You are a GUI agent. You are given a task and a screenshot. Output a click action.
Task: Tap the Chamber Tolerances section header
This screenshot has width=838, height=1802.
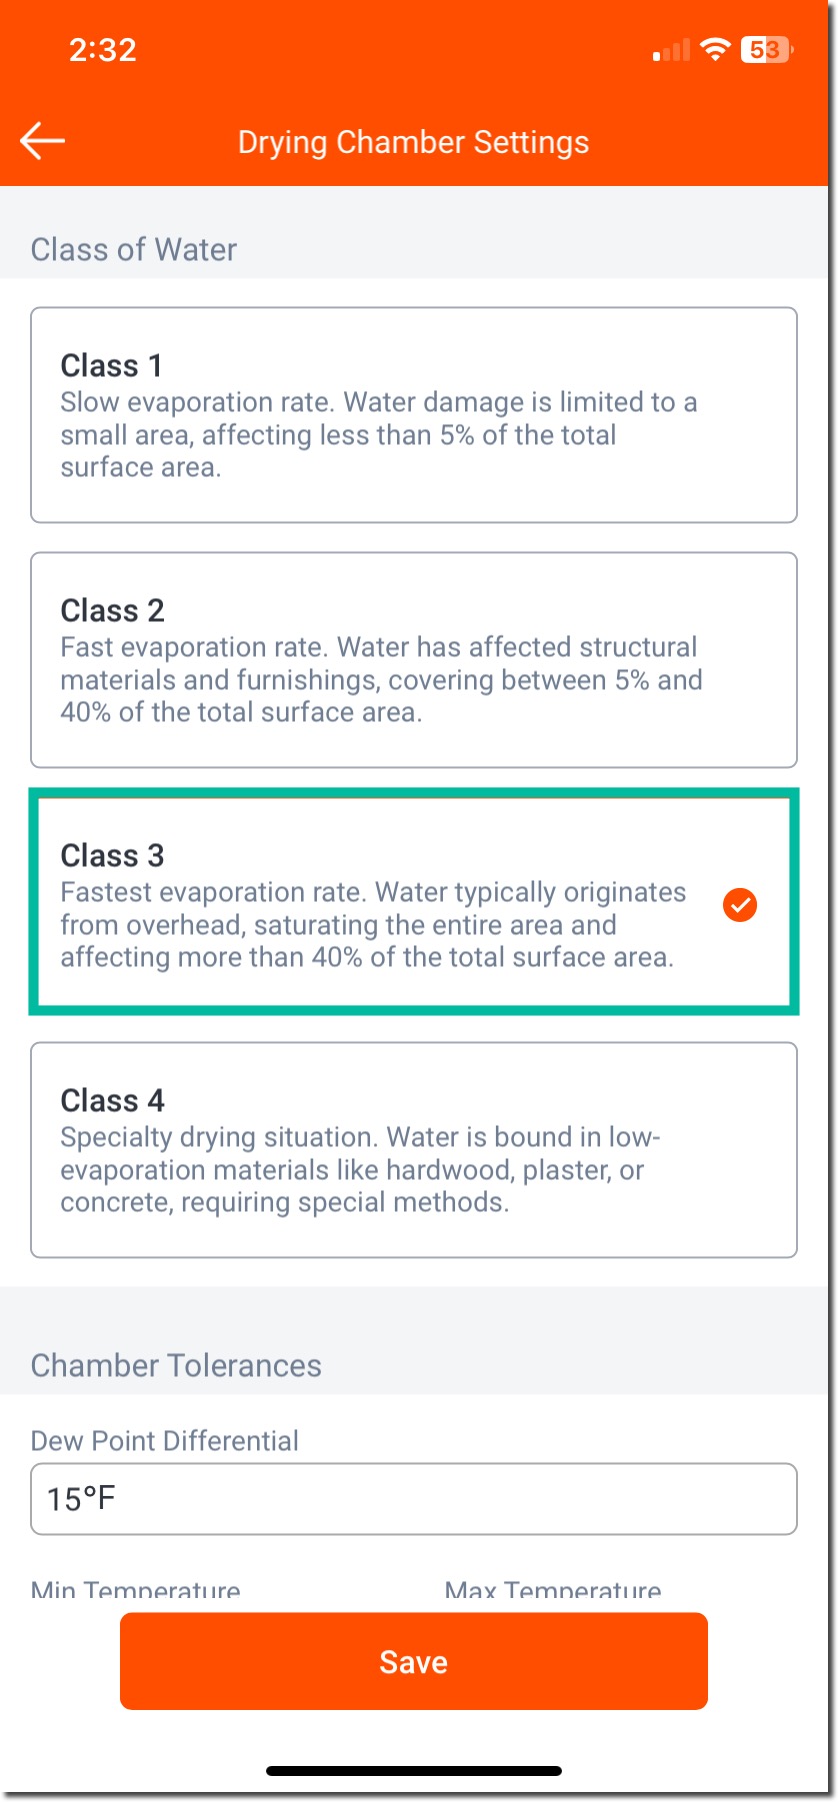tap(176, 1365)
